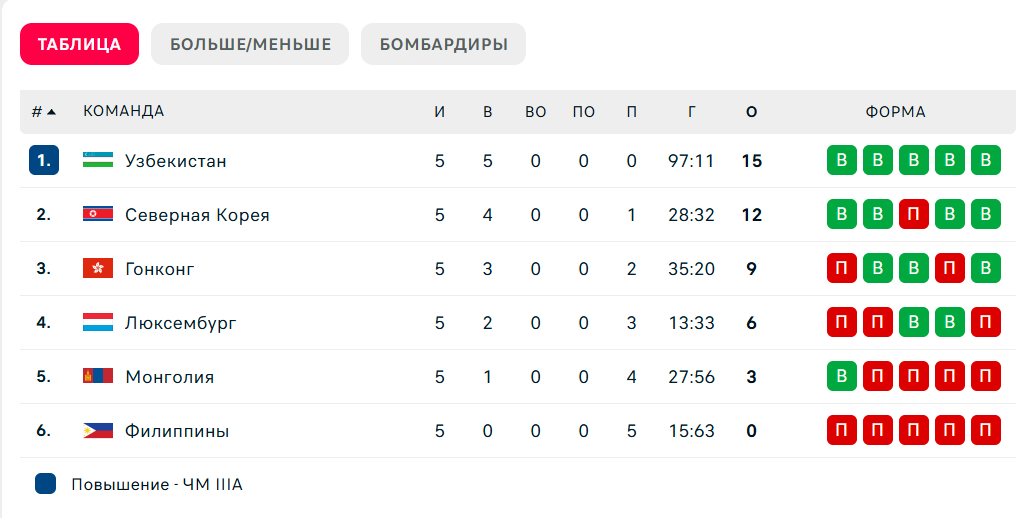The height and width of the screenshot is (518, 1027).
Task: Click the Hong Kong flag icon
Action: coord(98,268)
